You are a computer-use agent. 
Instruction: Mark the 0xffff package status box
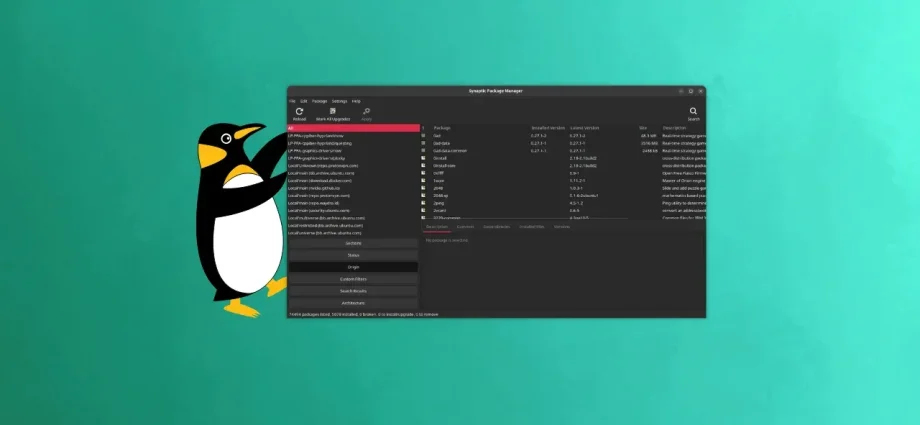coord(424,173)
